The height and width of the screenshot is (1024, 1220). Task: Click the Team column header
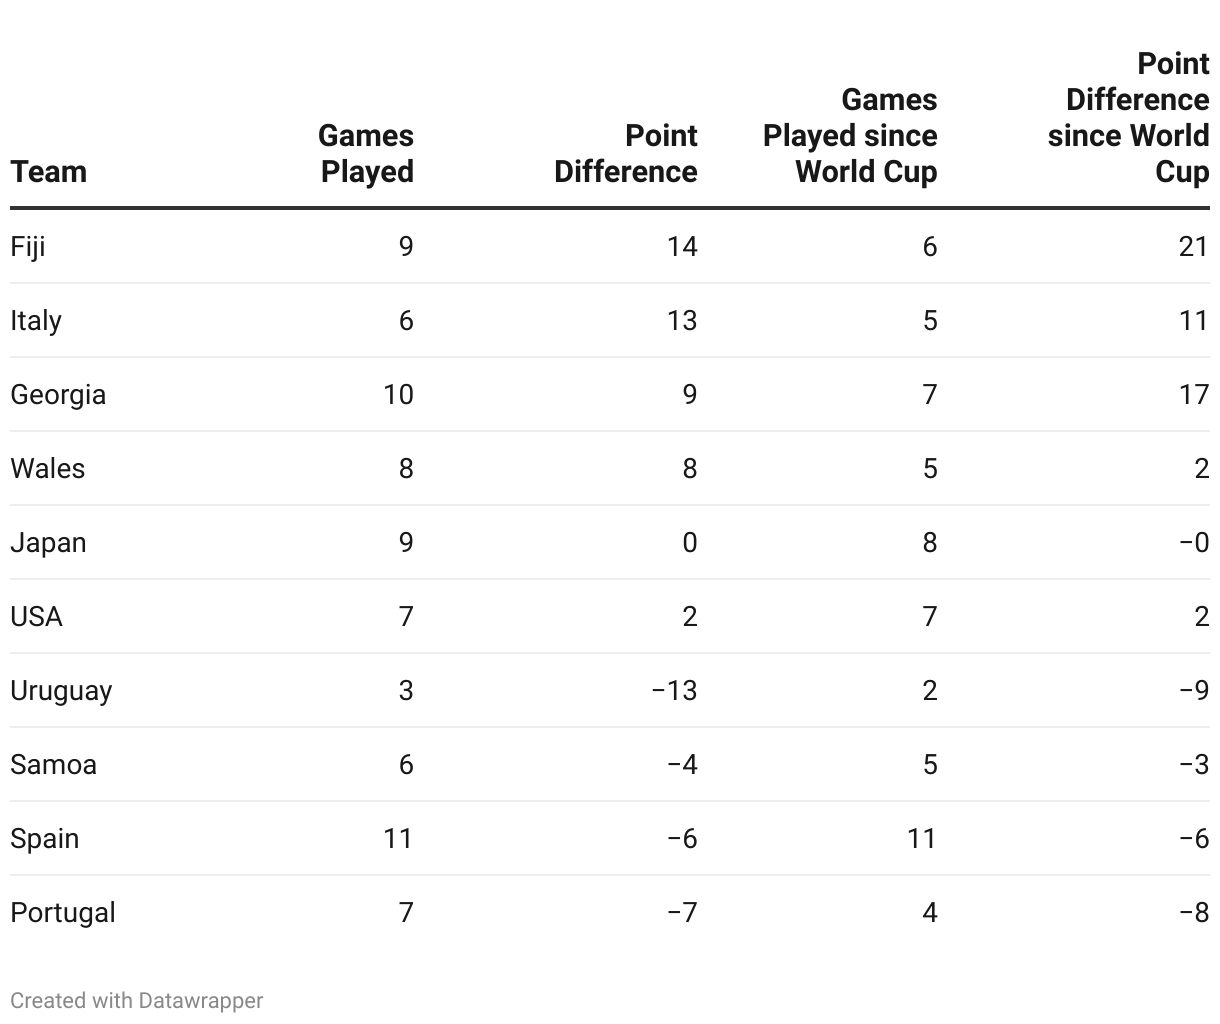(x=49, y=171)
